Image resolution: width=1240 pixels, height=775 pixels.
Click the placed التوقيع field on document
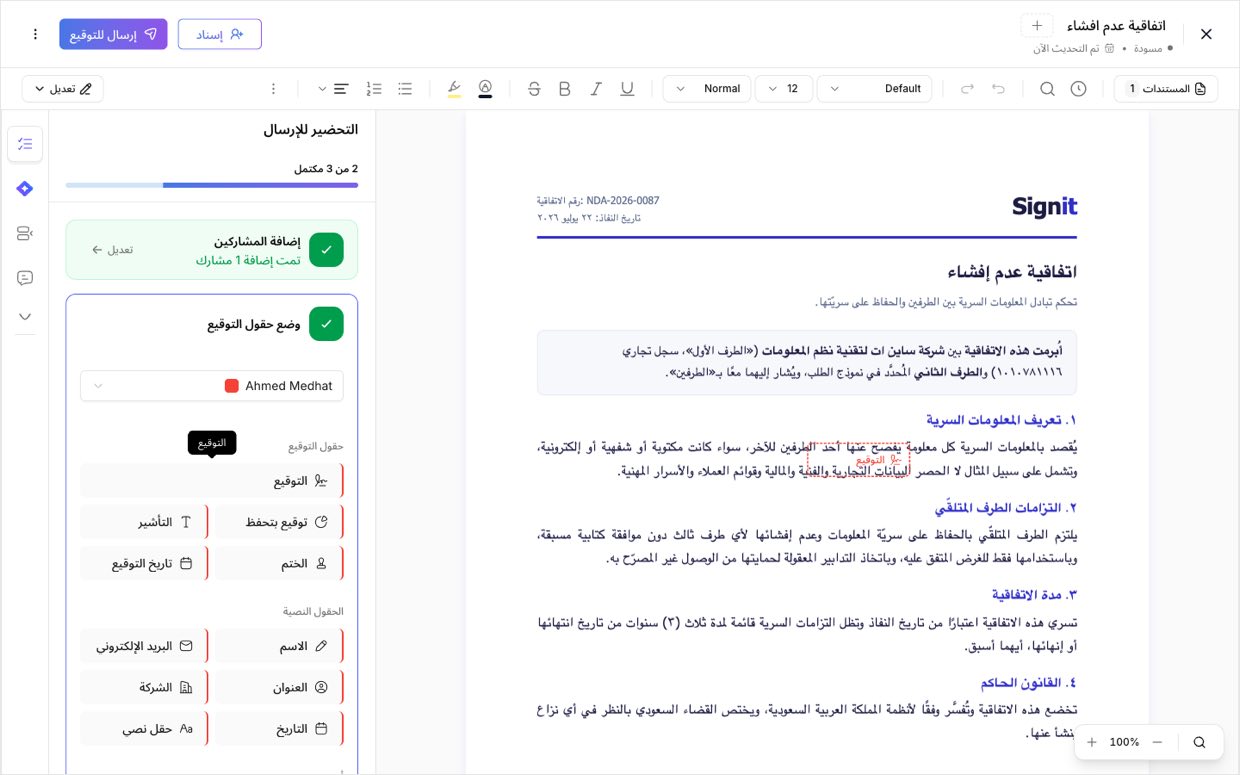[x=860, y=460]
